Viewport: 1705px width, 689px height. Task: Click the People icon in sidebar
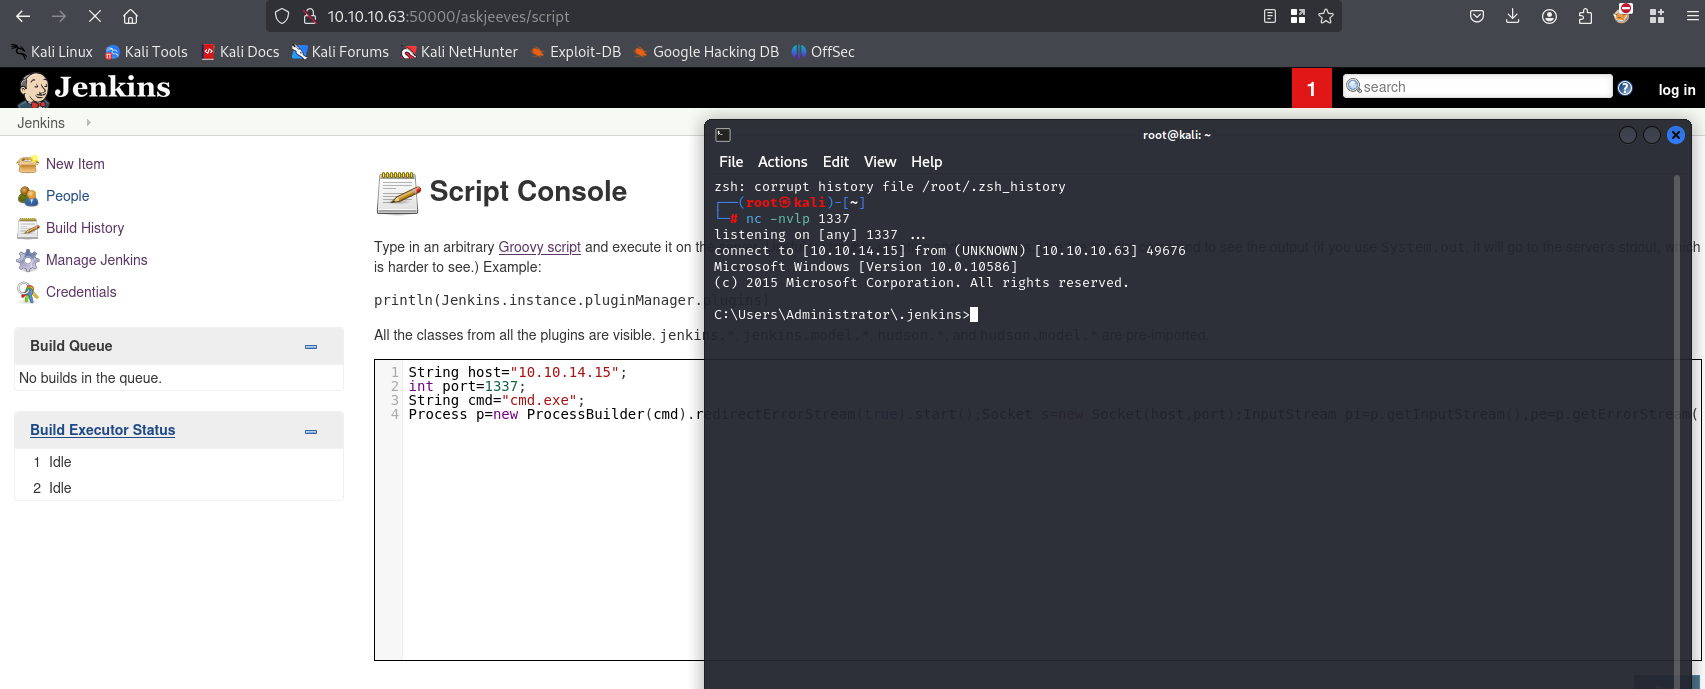(27, 196)
